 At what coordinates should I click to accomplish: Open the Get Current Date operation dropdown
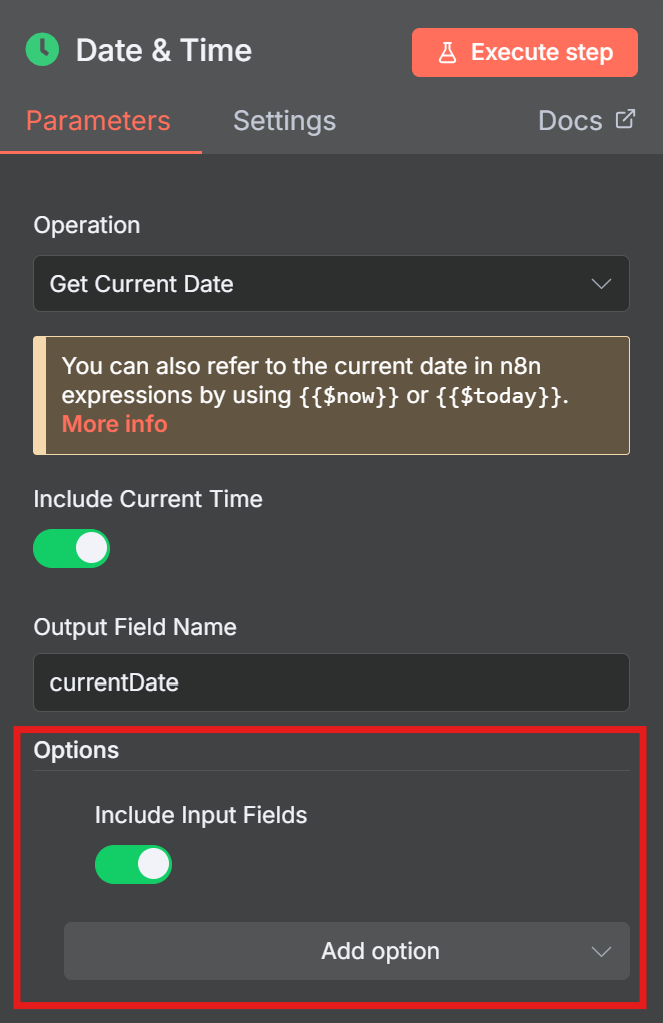(330, 284)
